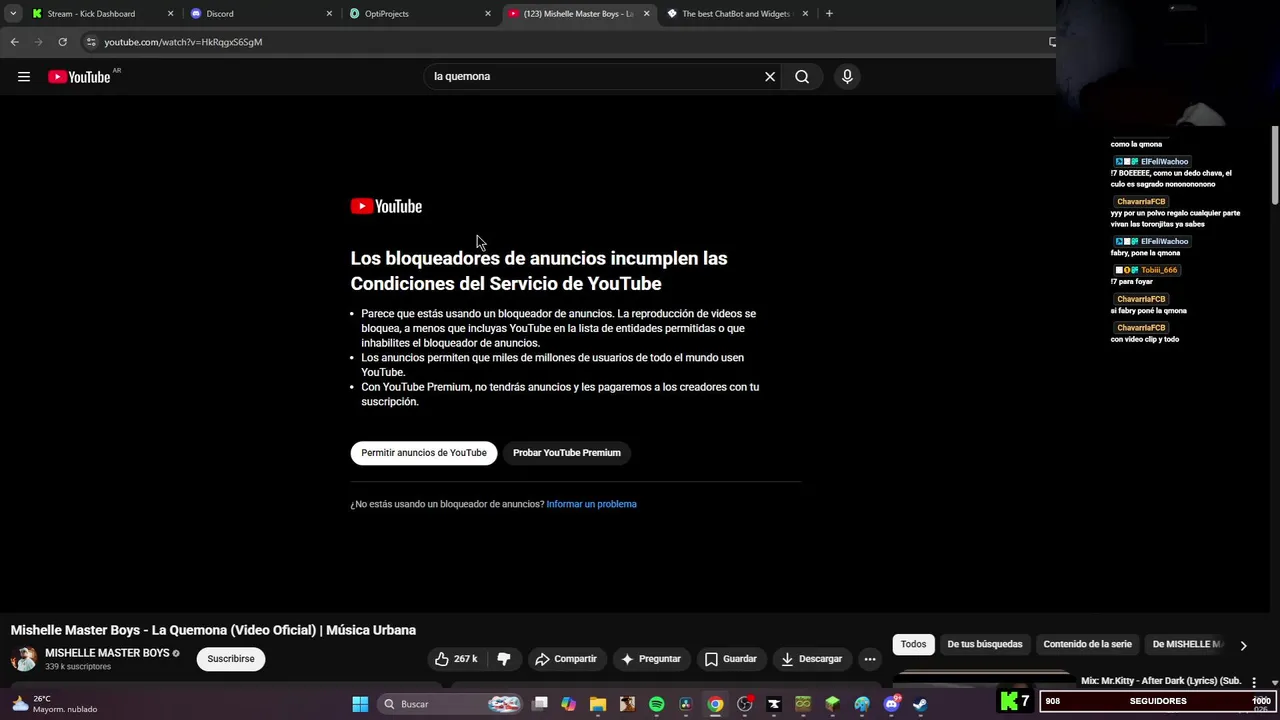Image resolution: width=1280 pixels, height=720 pixels.
Task: Select the 'De tus búsquedas' chip
Action: tap(985, 645)
